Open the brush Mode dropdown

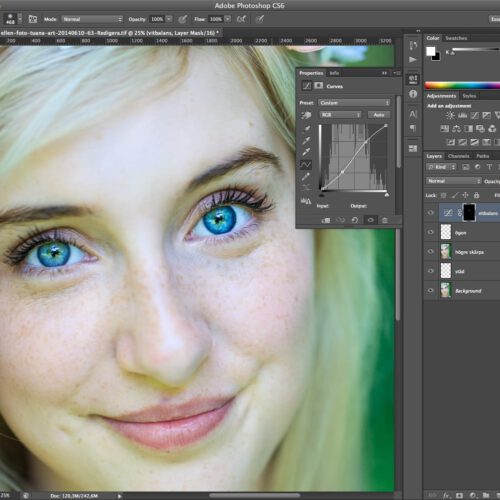click(92, 19)
